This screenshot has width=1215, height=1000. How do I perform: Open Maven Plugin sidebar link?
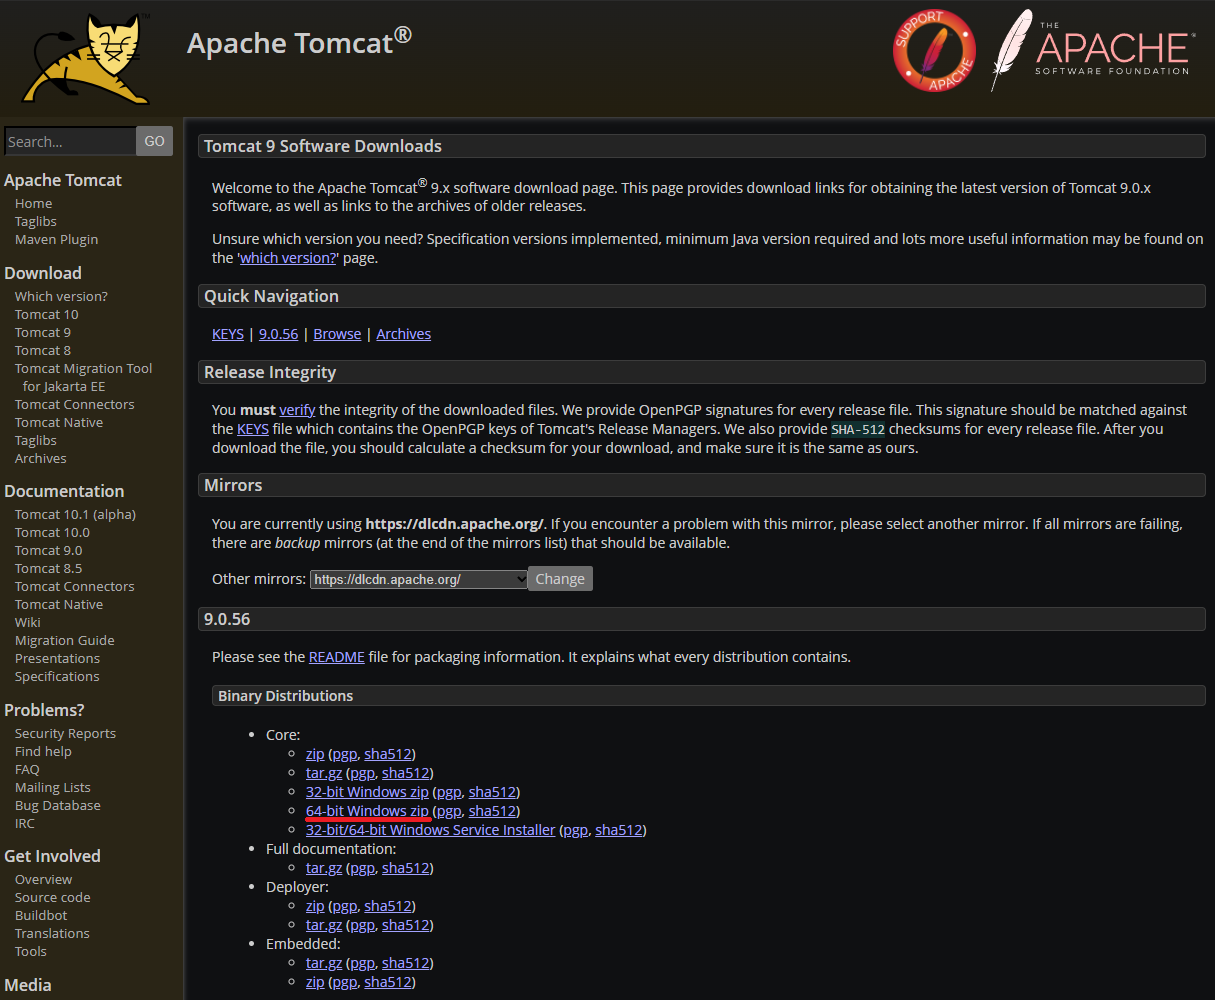56,239
